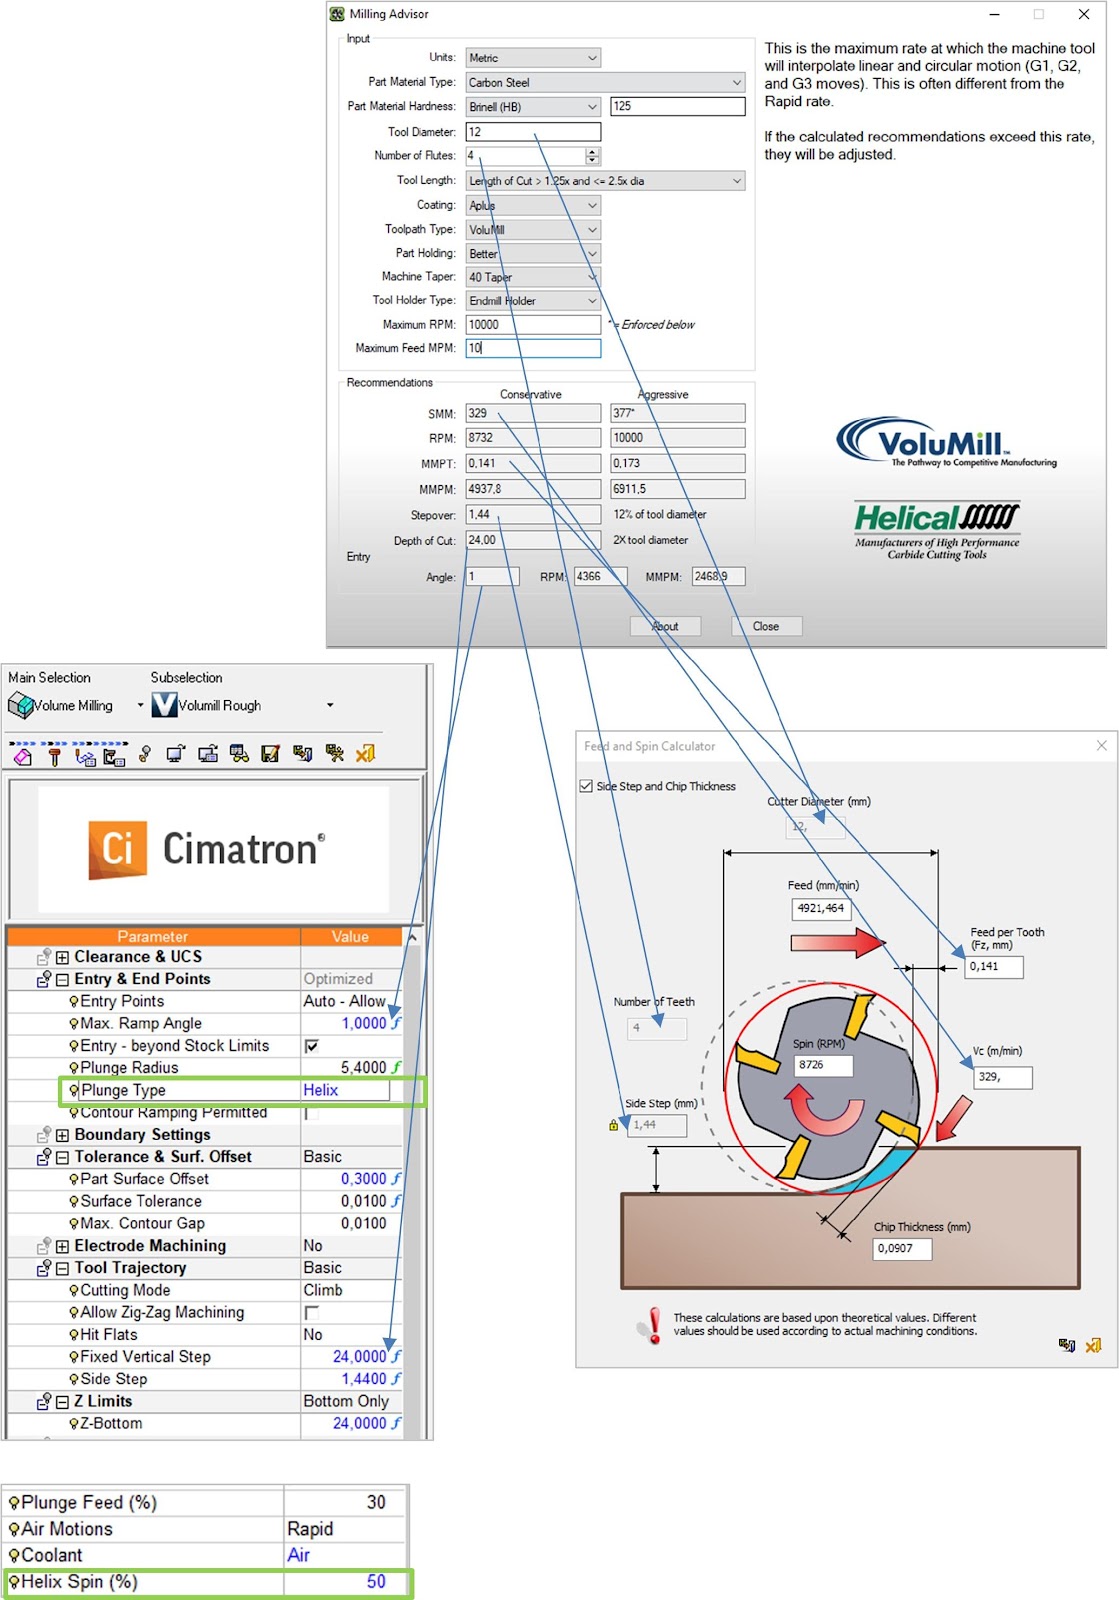Image resolution: width=1119 pixels, height=1600 pixels.
Task: Click the group icon left of Z Limits
Action: pyautogui.click(x=44, y=1402)
